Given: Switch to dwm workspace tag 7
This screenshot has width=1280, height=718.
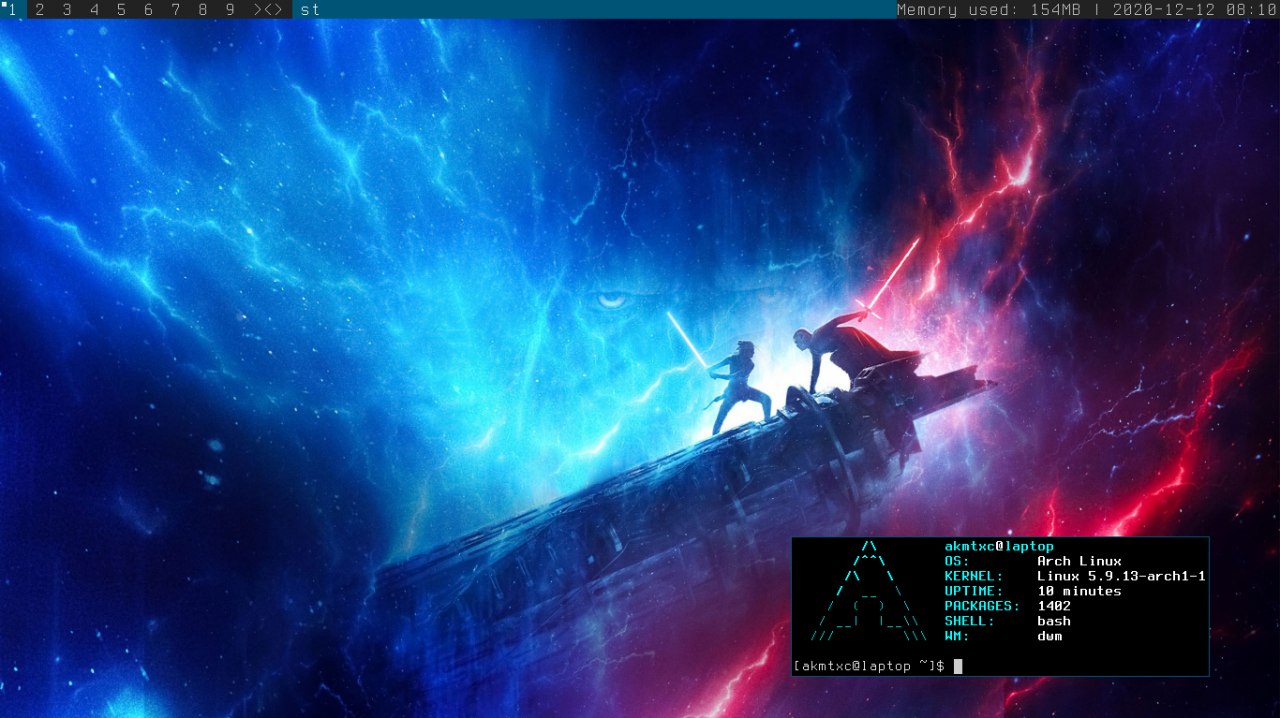Looking at the screenshot, I should coord(175,10).
